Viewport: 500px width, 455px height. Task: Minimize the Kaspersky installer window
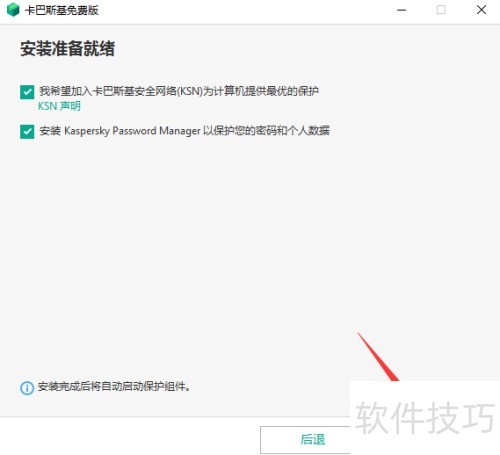tap(402, 10)
